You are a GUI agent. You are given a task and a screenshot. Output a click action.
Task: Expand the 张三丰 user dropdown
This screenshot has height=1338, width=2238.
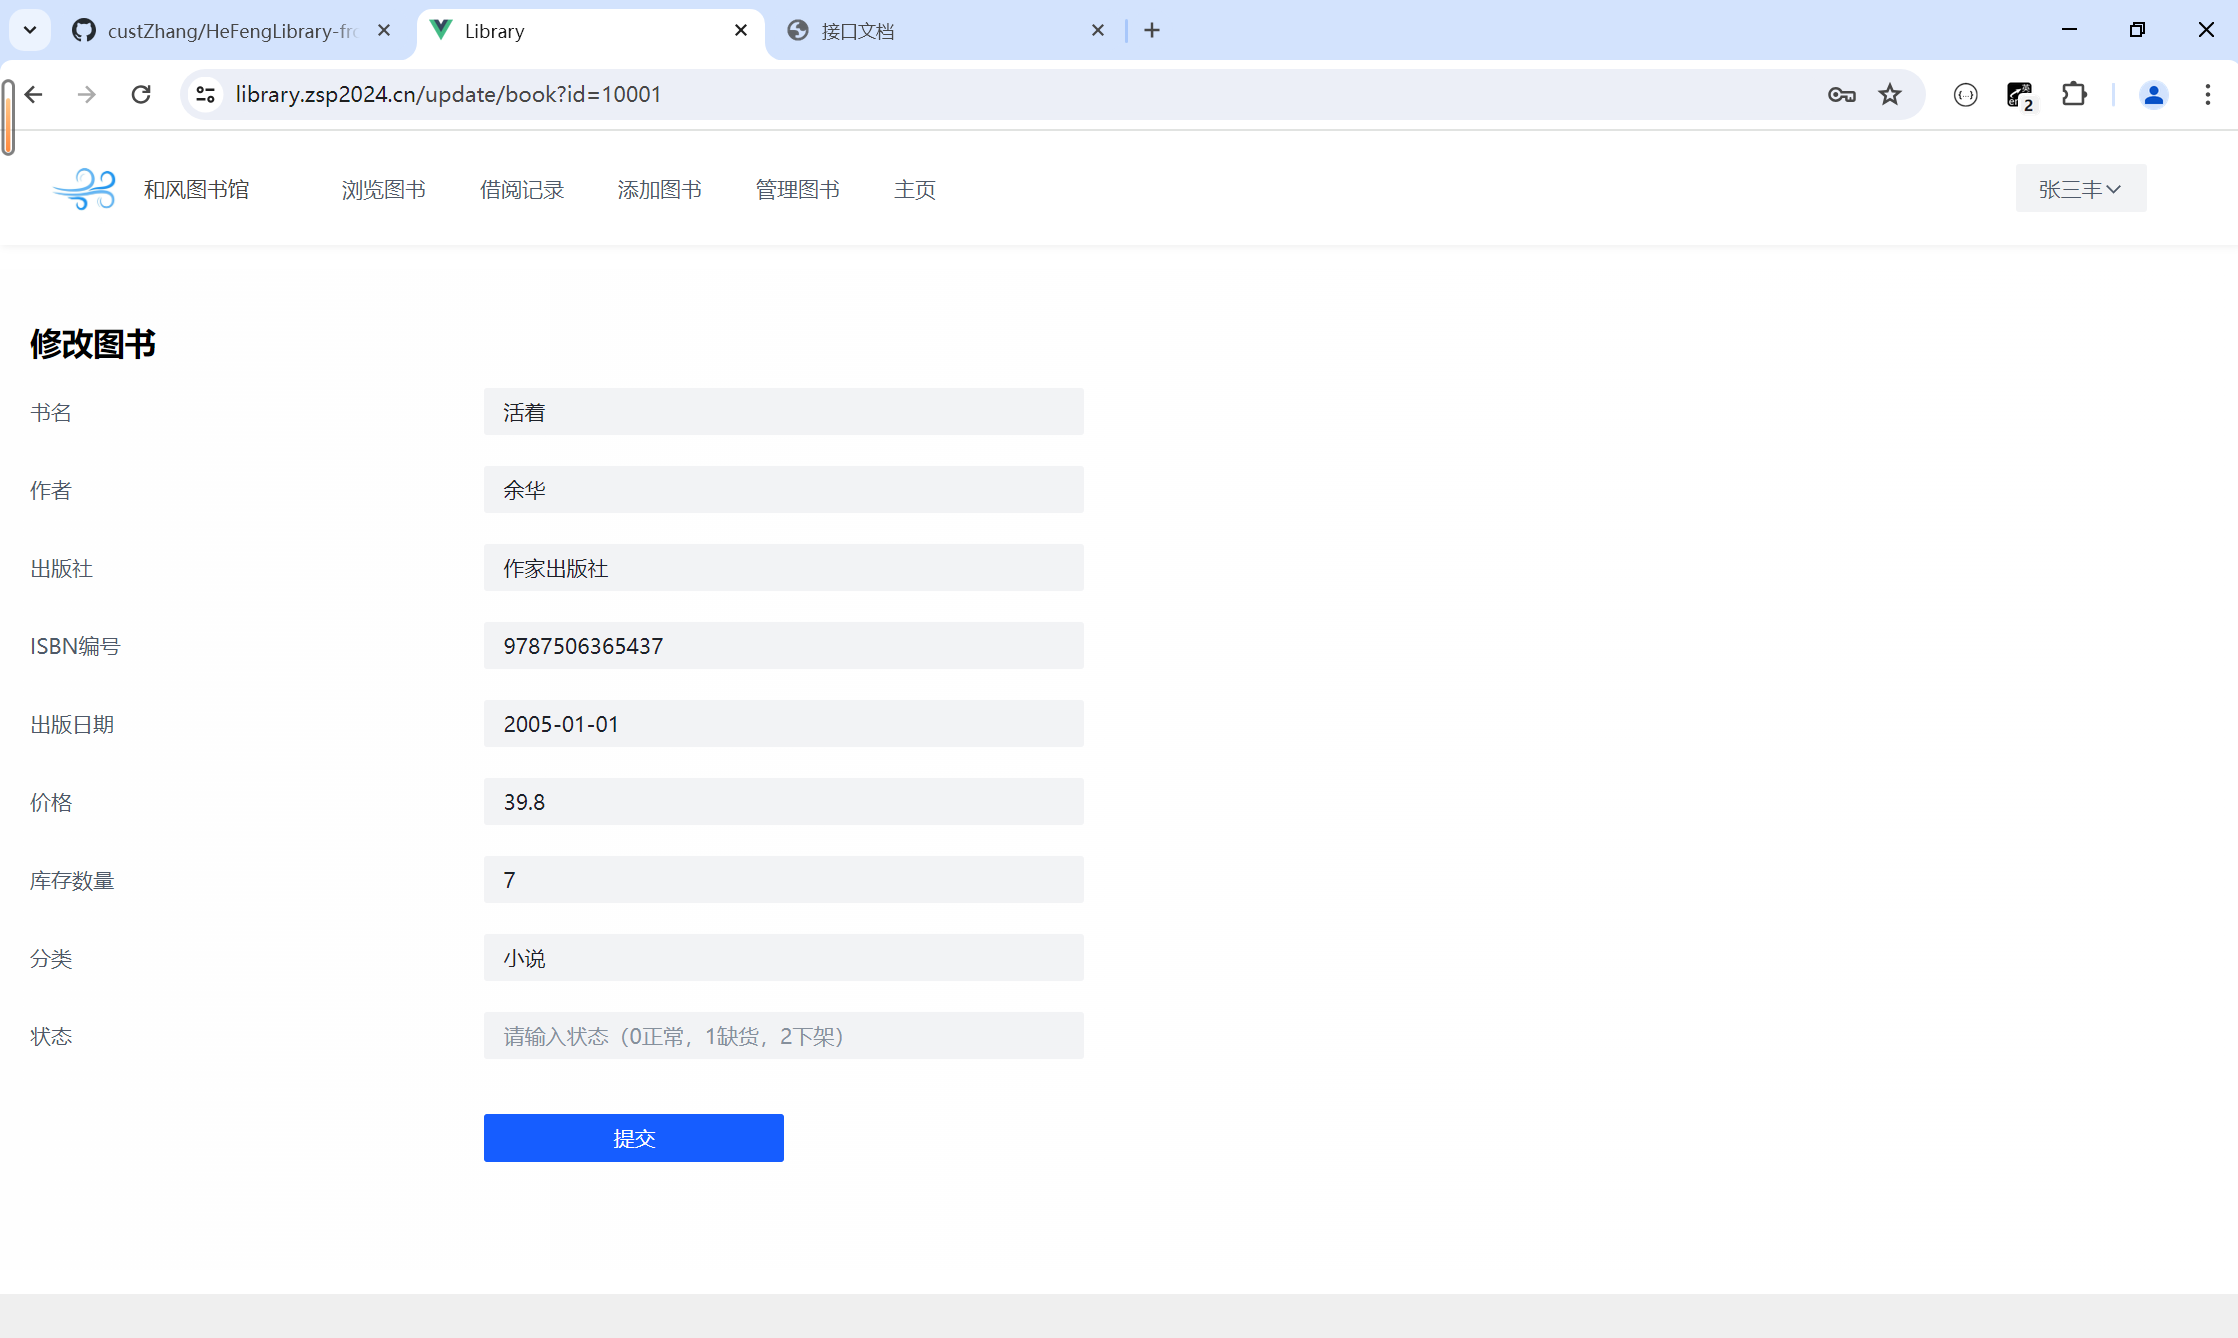[2080, 188]
